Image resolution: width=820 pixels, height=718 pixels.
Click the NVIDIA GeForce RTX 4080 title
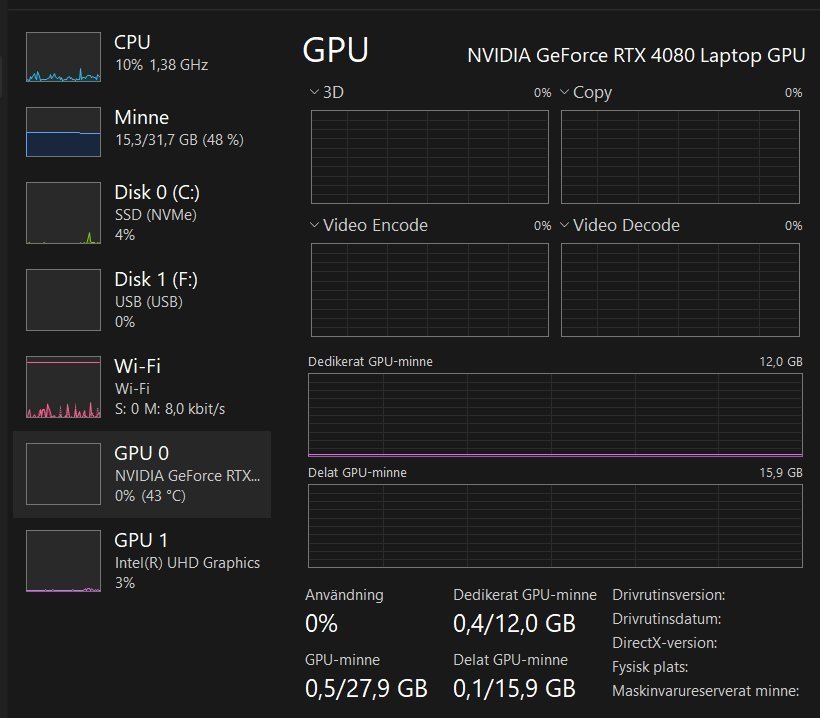click(x=636, y=55)
